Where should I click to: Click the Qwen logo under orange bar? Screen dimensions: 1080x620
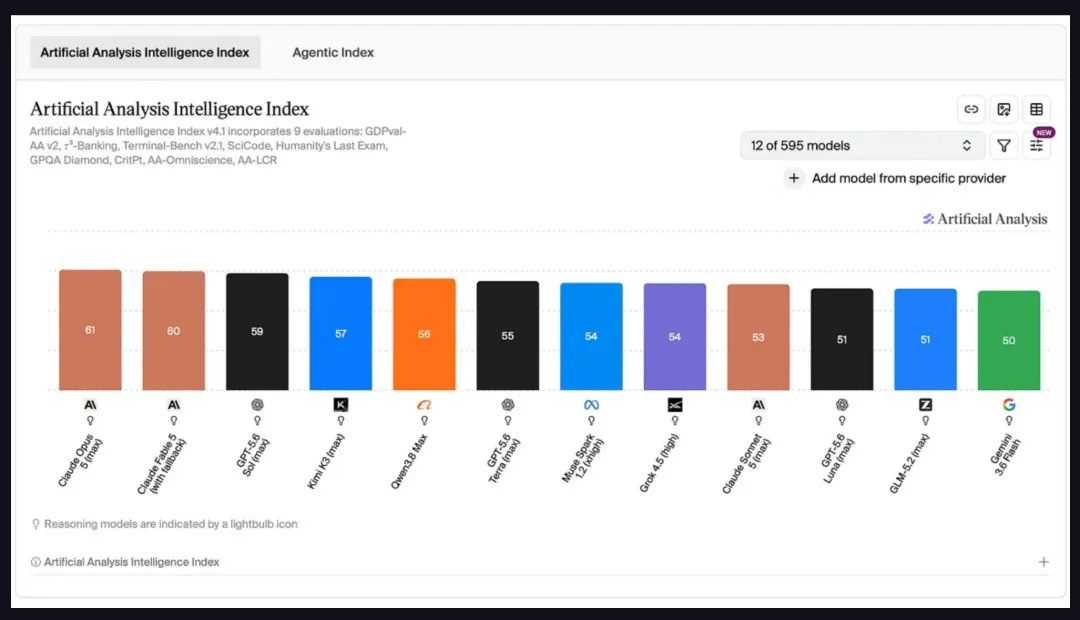click(424, 404)
